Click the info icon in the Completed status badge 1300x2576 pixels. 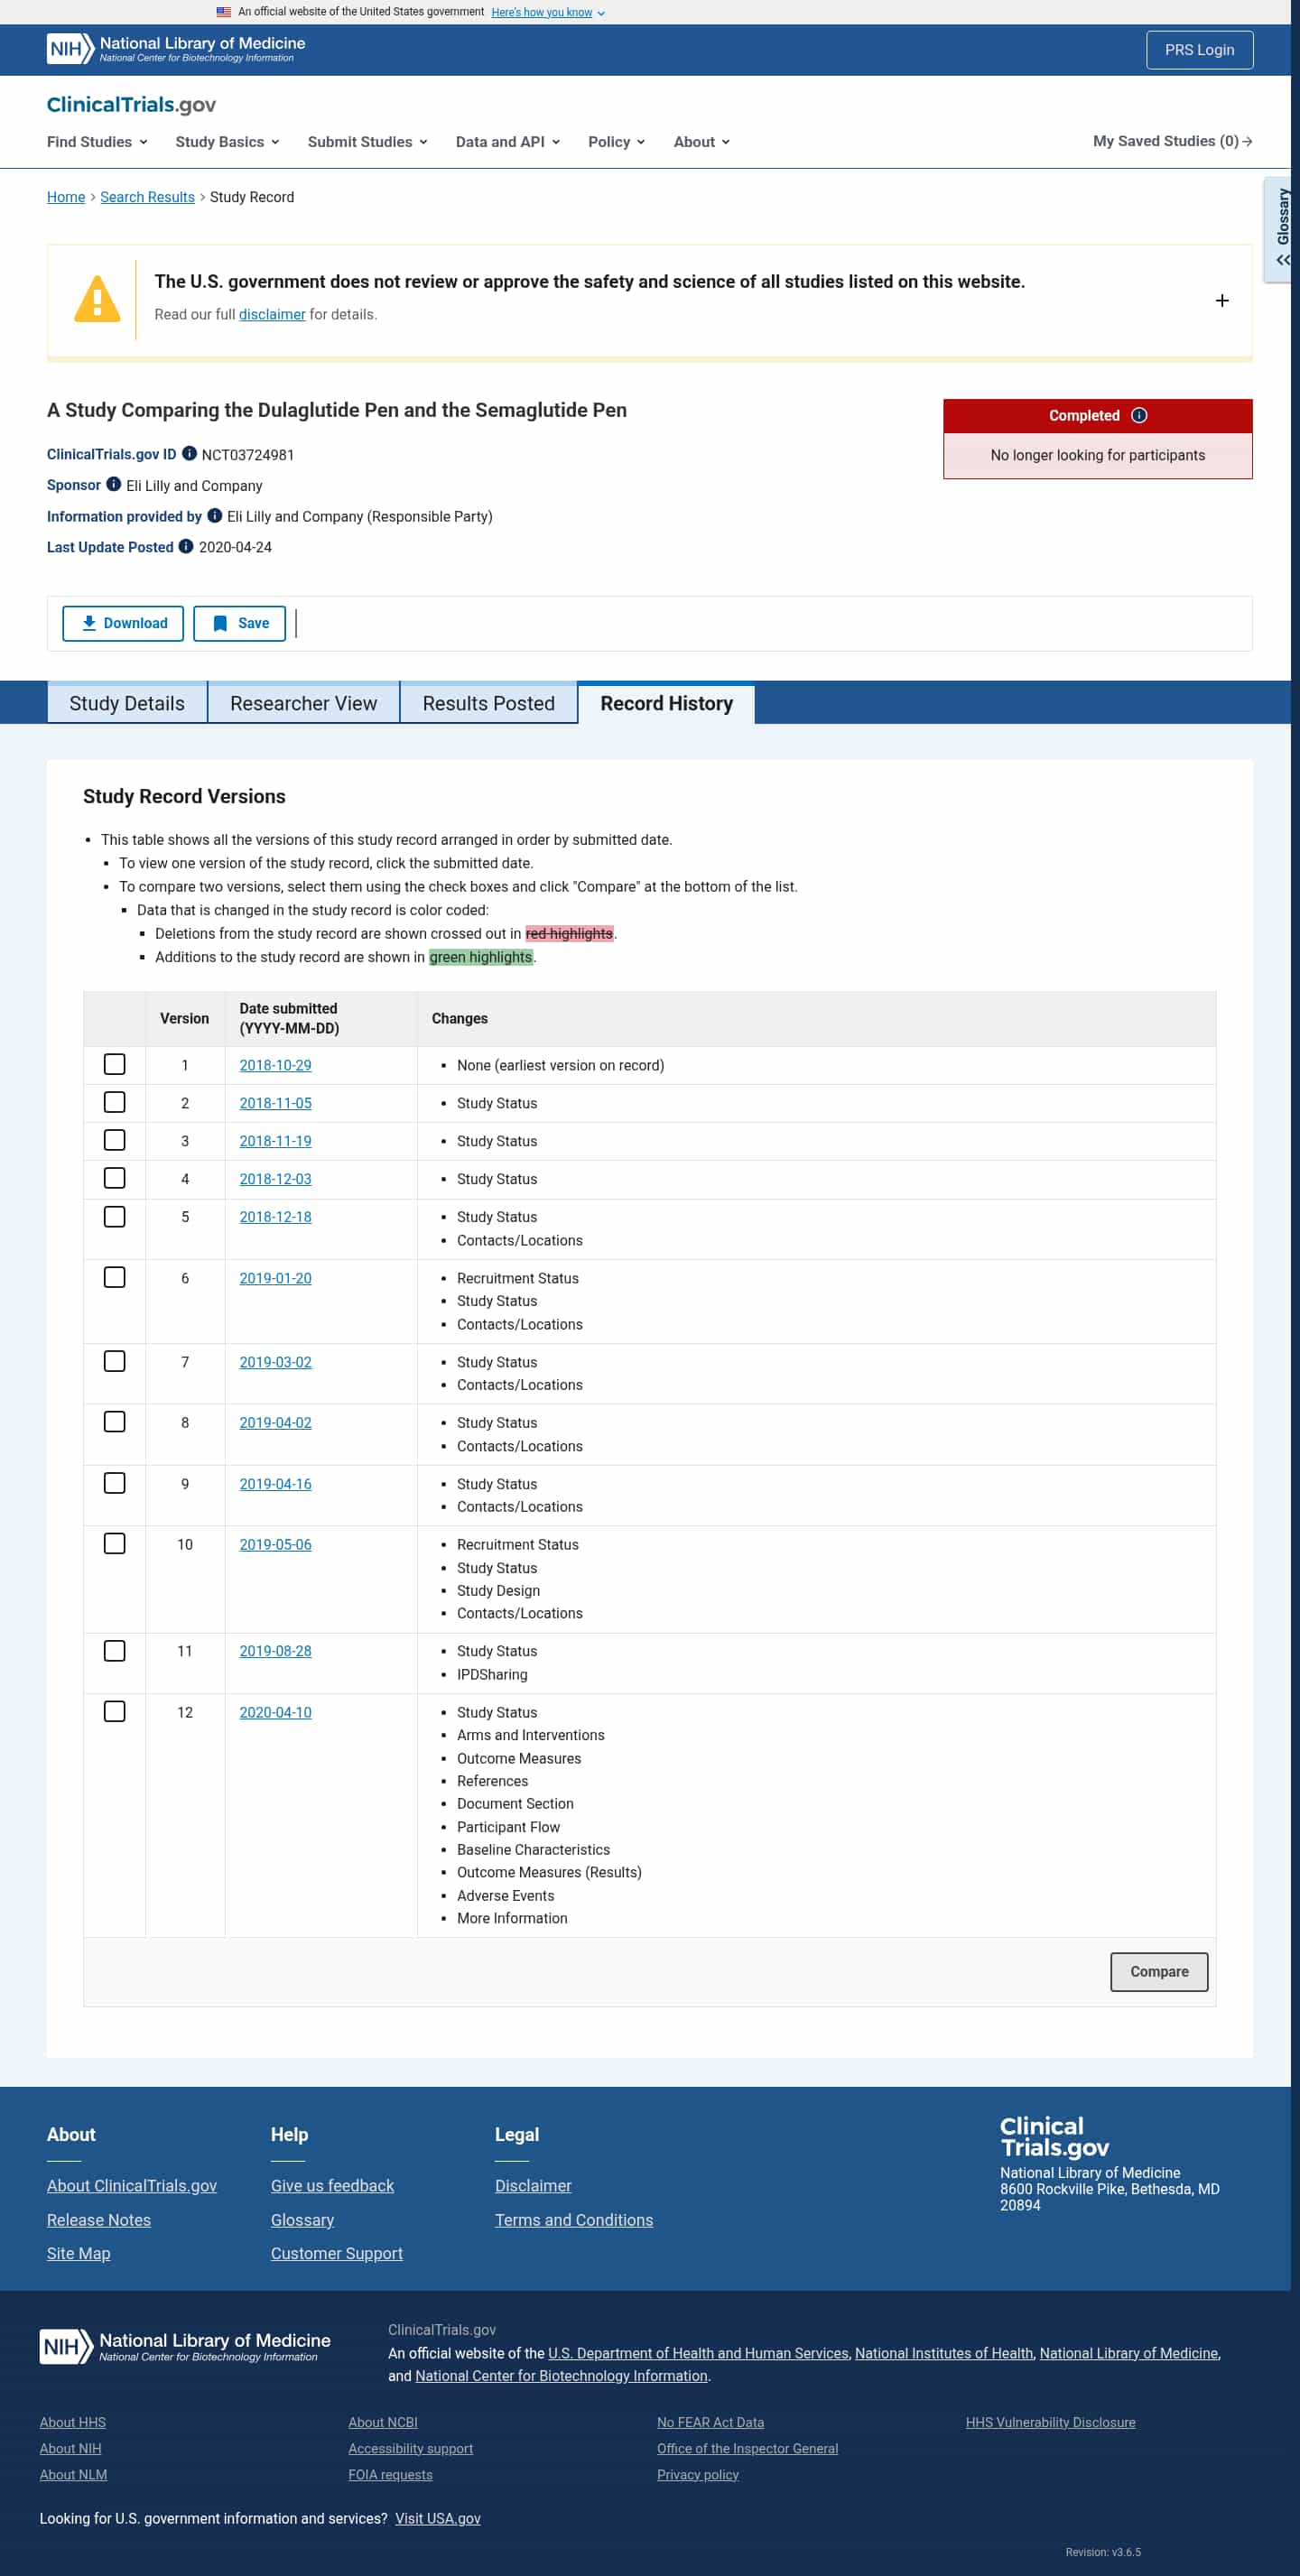1139,416
